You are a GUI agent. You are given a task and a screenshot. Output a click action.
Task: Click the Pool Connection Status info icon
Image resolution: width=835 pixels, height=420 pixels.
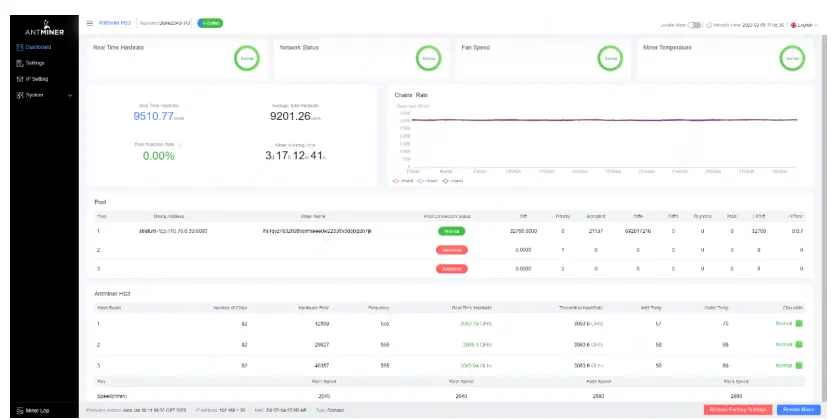(x=476, y=217)
